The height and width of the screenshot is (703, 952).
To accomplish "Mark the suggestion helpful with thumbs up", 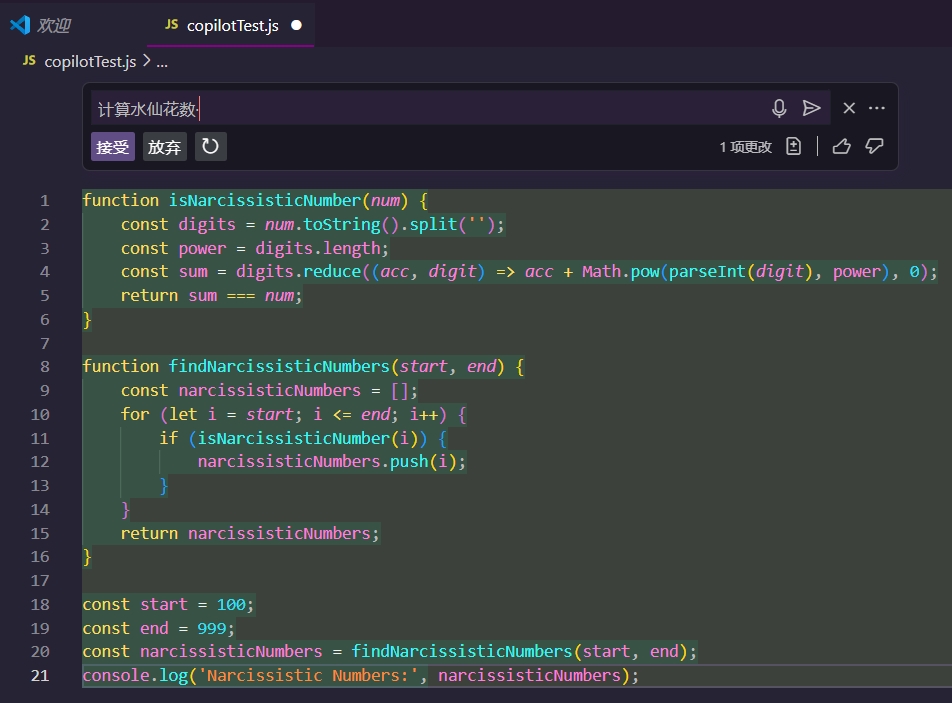I will pos(841,147).
